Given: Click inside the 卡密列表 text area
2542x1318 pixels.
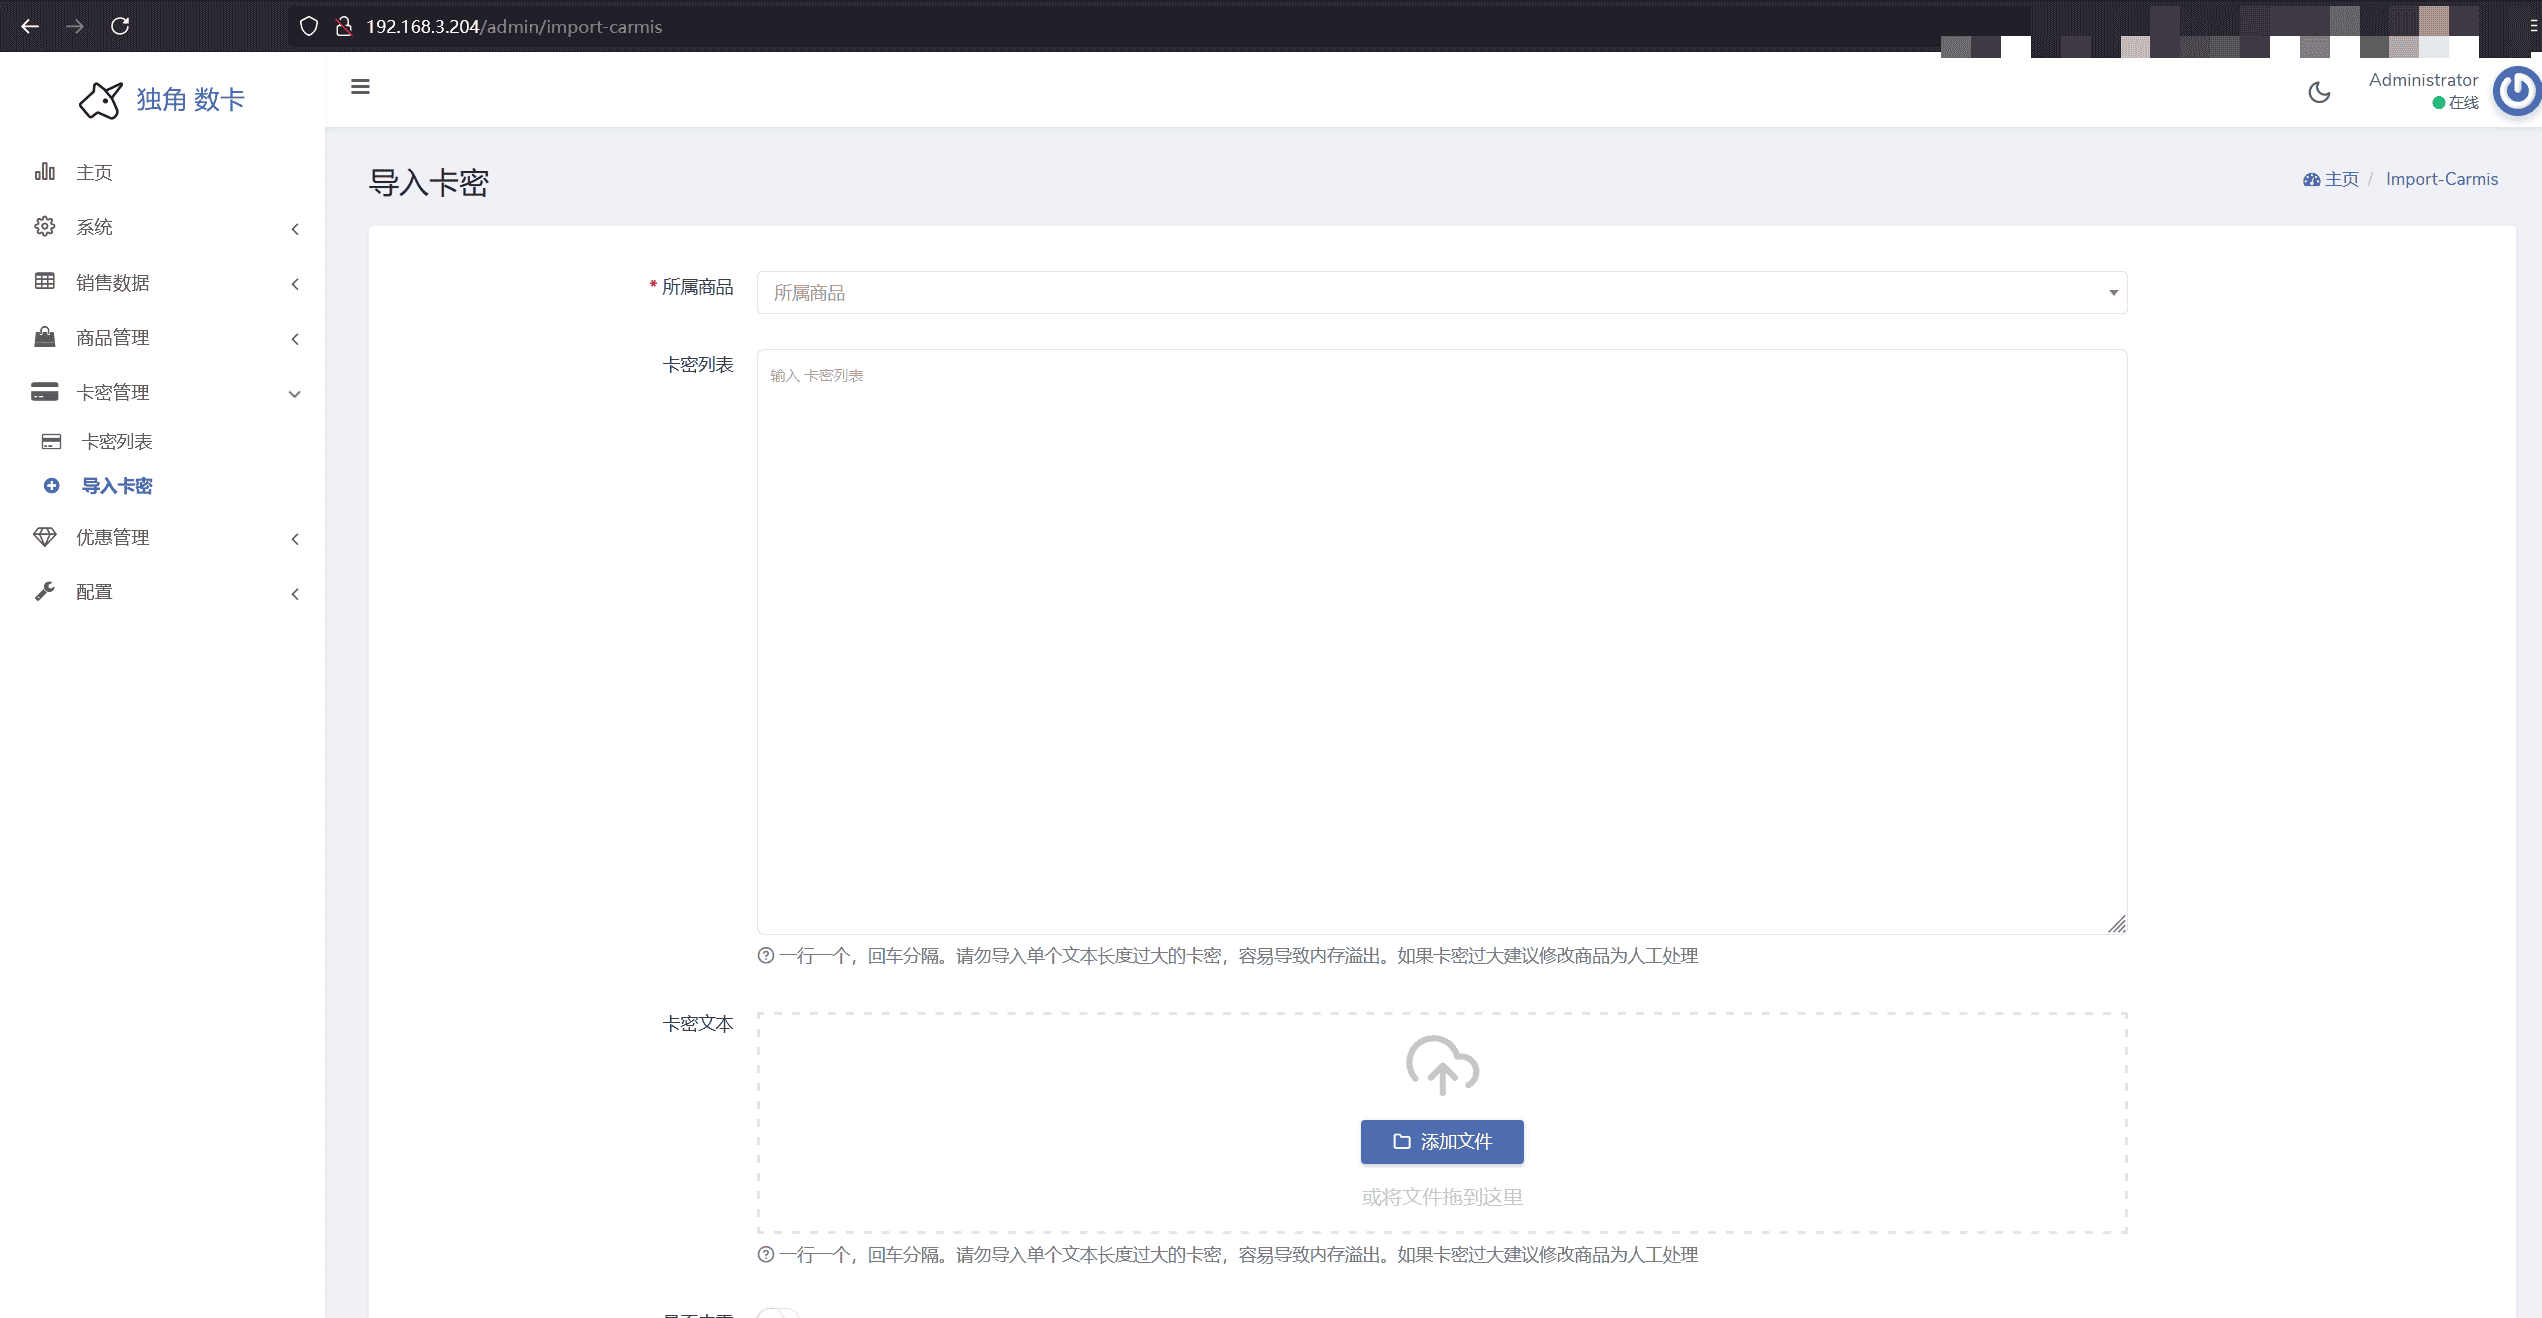Looking at the screenshot, I should point(1441,640).
